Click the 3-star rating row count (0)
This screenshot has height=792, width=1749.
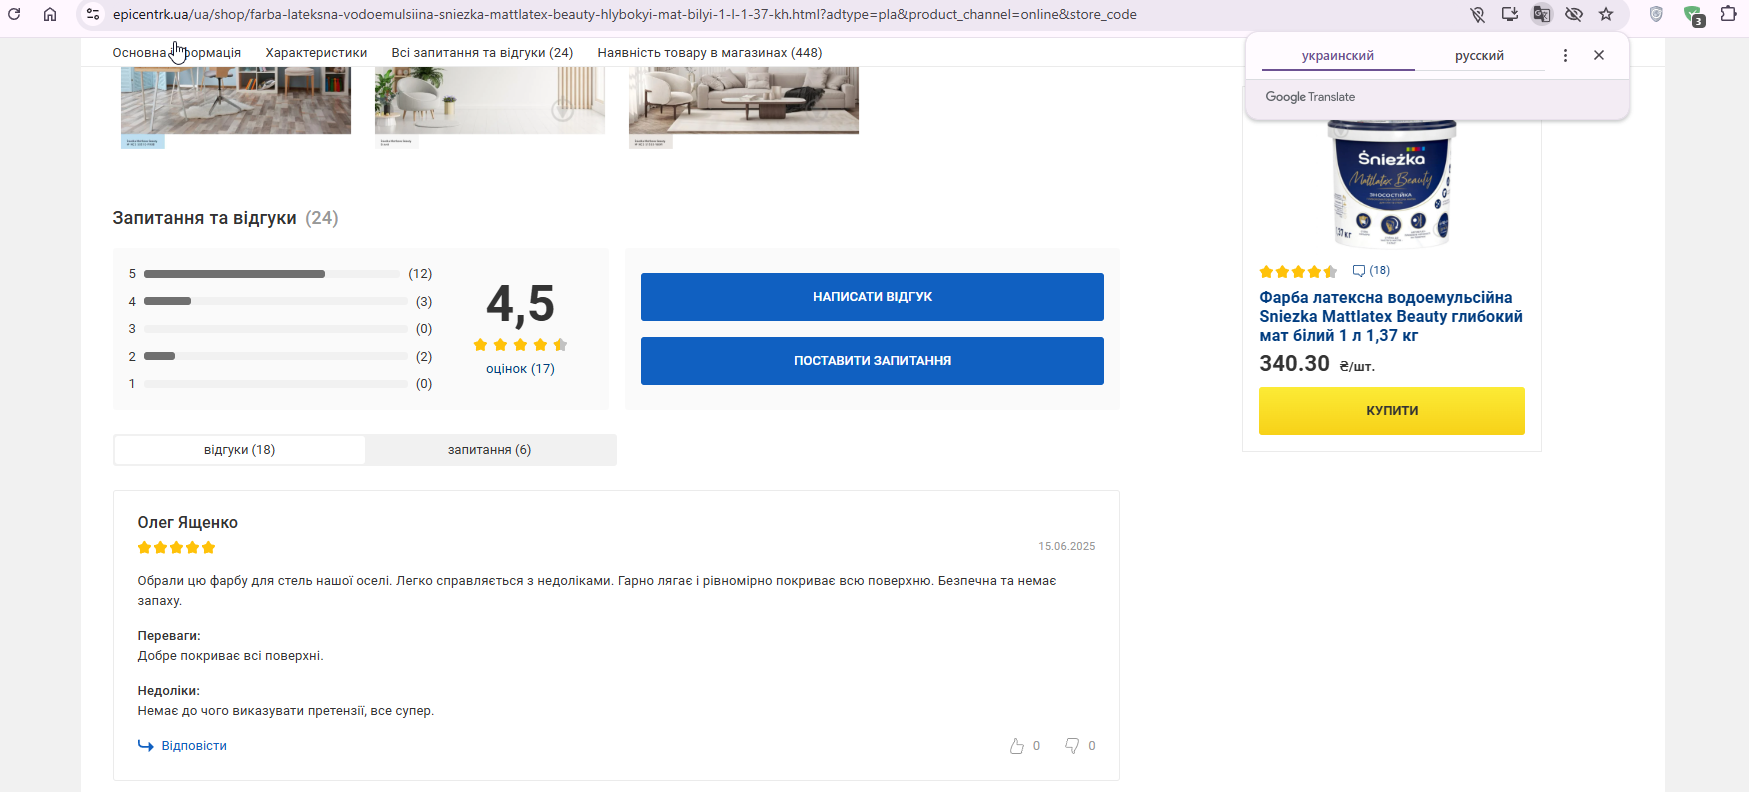pyautogui.click(x=424, y=329)
